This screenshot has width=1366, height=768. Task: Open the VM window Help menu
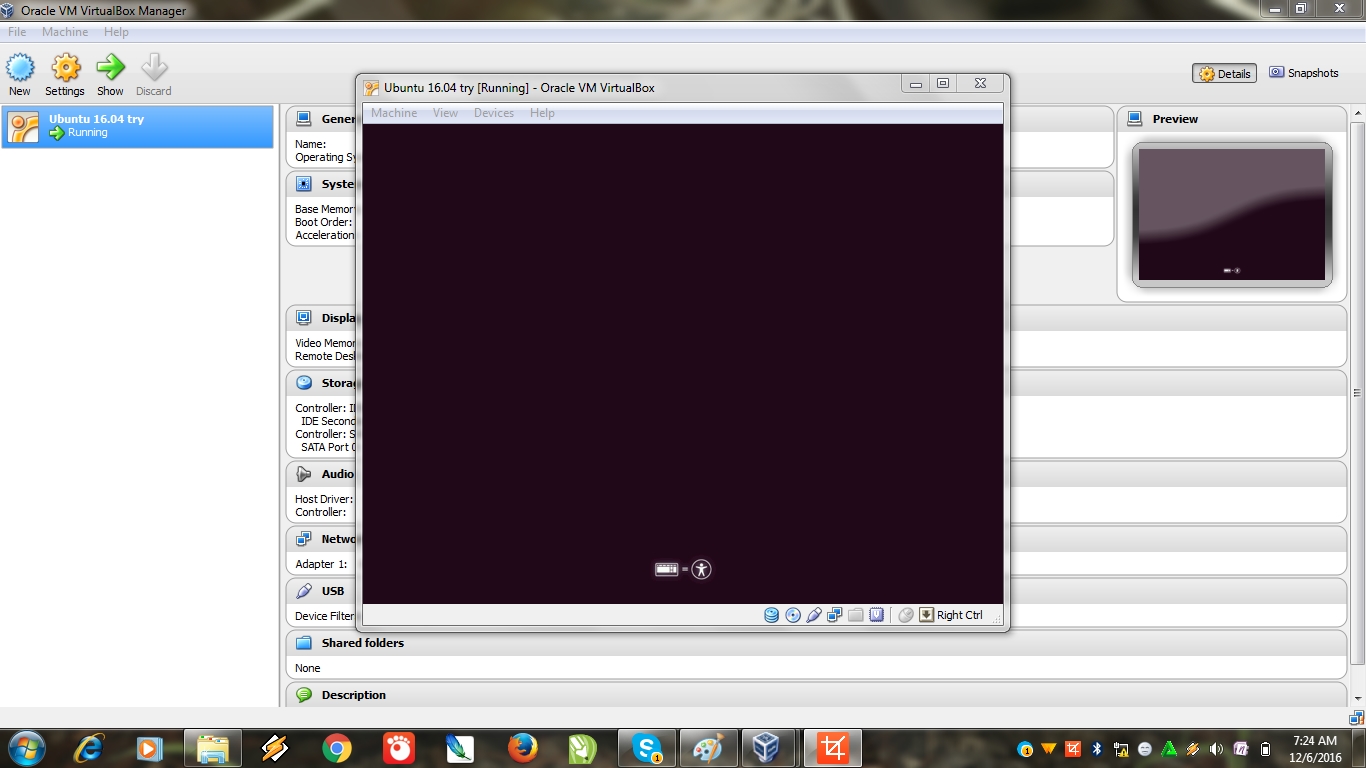(x=542, y=113)
